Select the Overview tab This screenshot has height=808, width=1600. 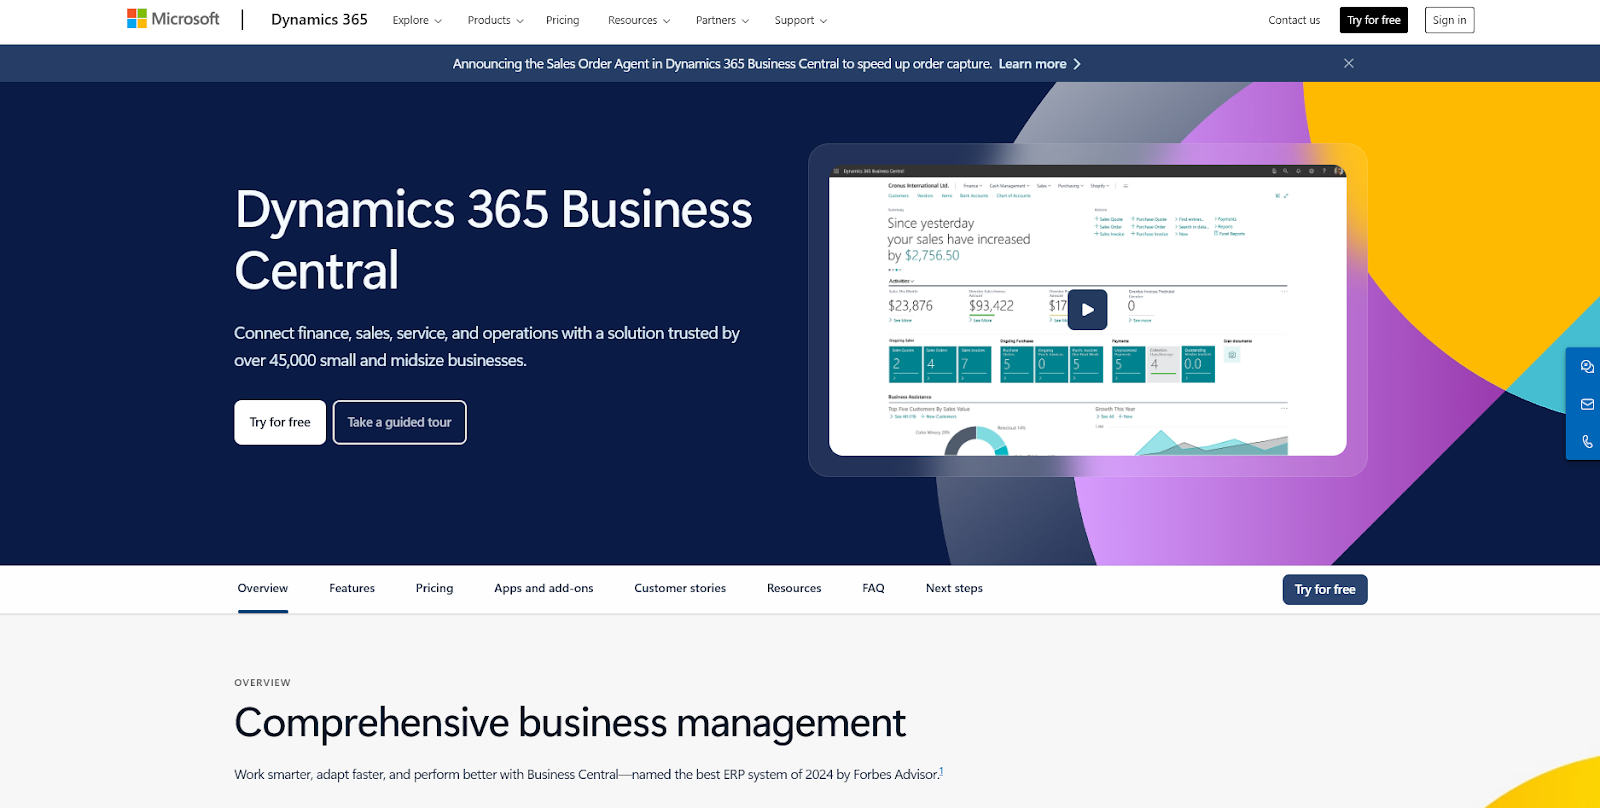coord(263,588)
